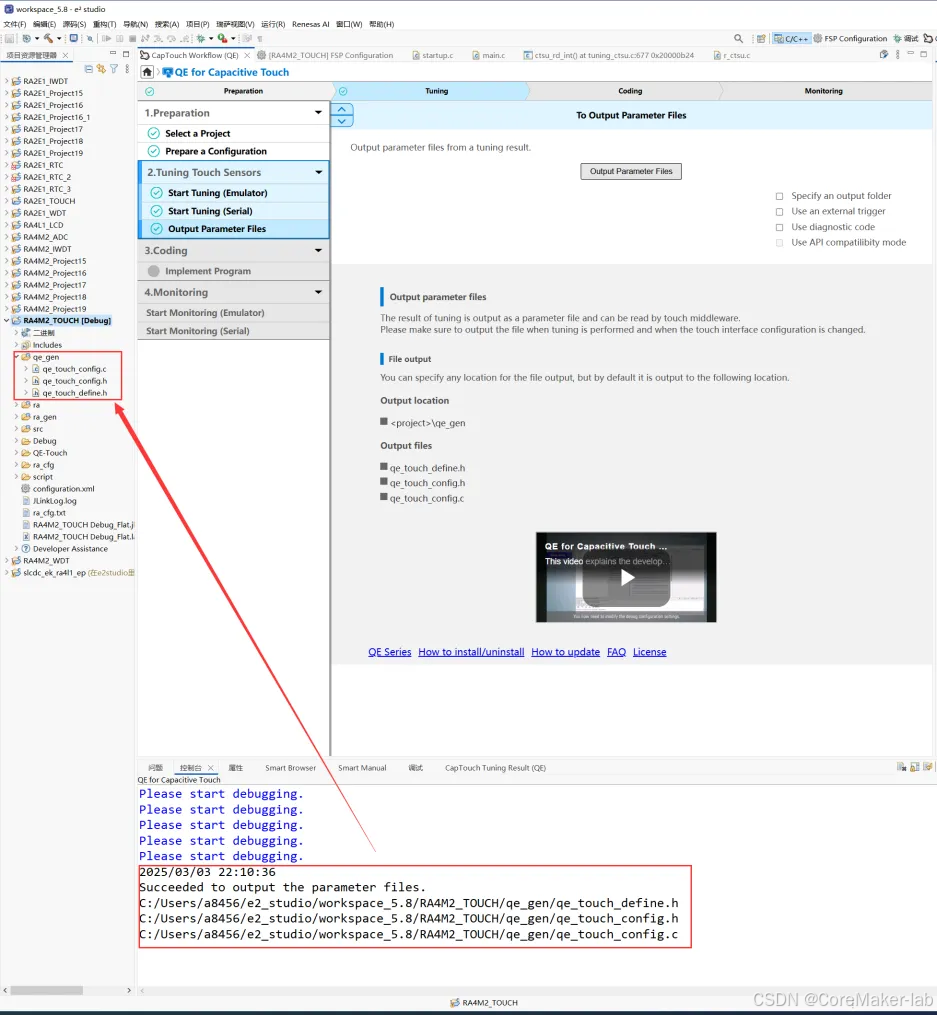Open the FAQ link
The image size is (937, 1015).
[x=616, y=652]
